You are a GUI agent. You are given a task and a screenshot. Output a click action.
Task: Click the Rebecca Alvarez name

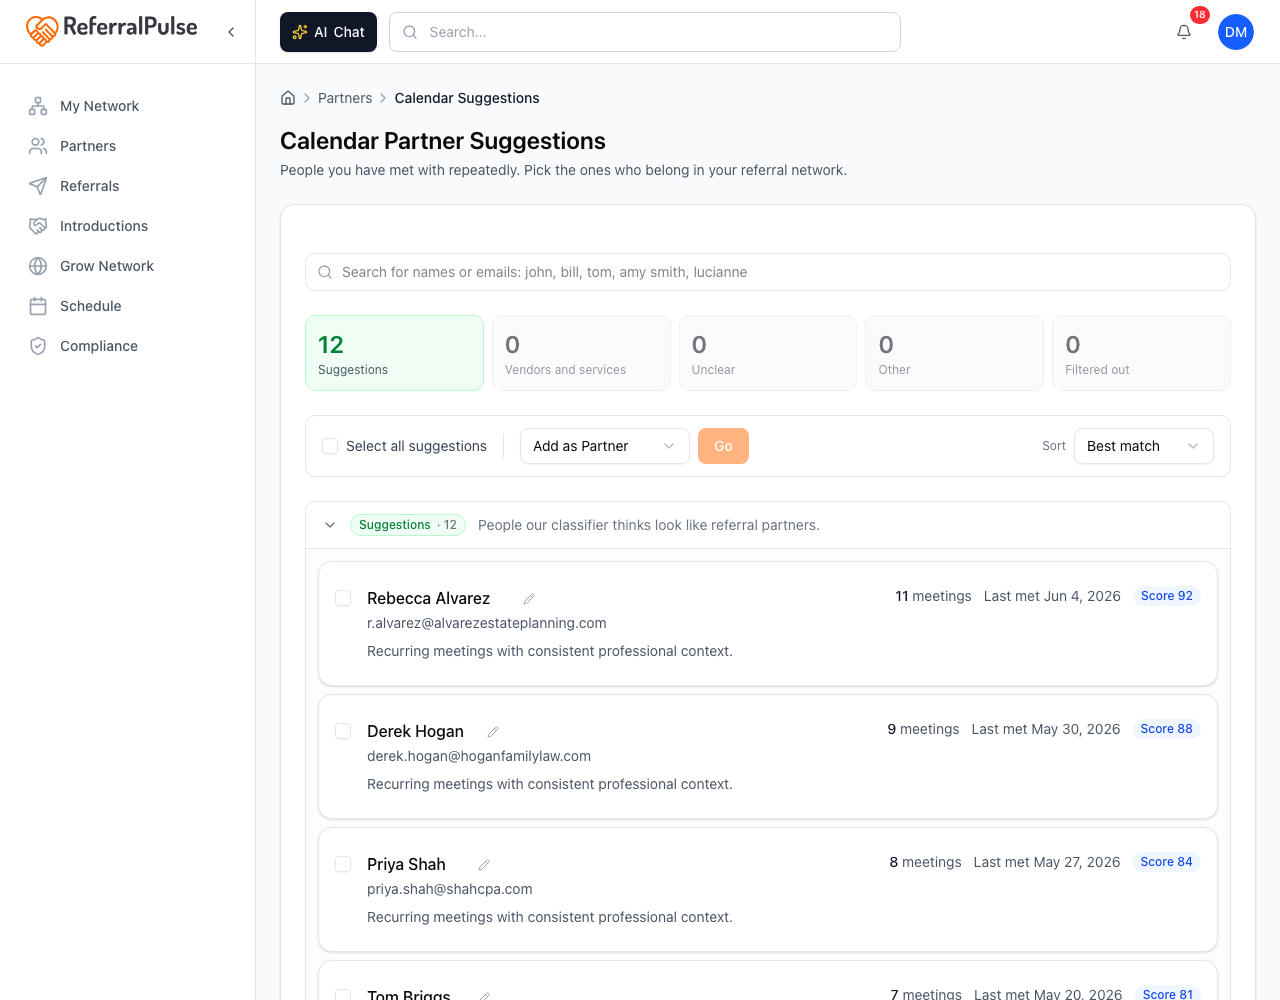coord(428,598)
